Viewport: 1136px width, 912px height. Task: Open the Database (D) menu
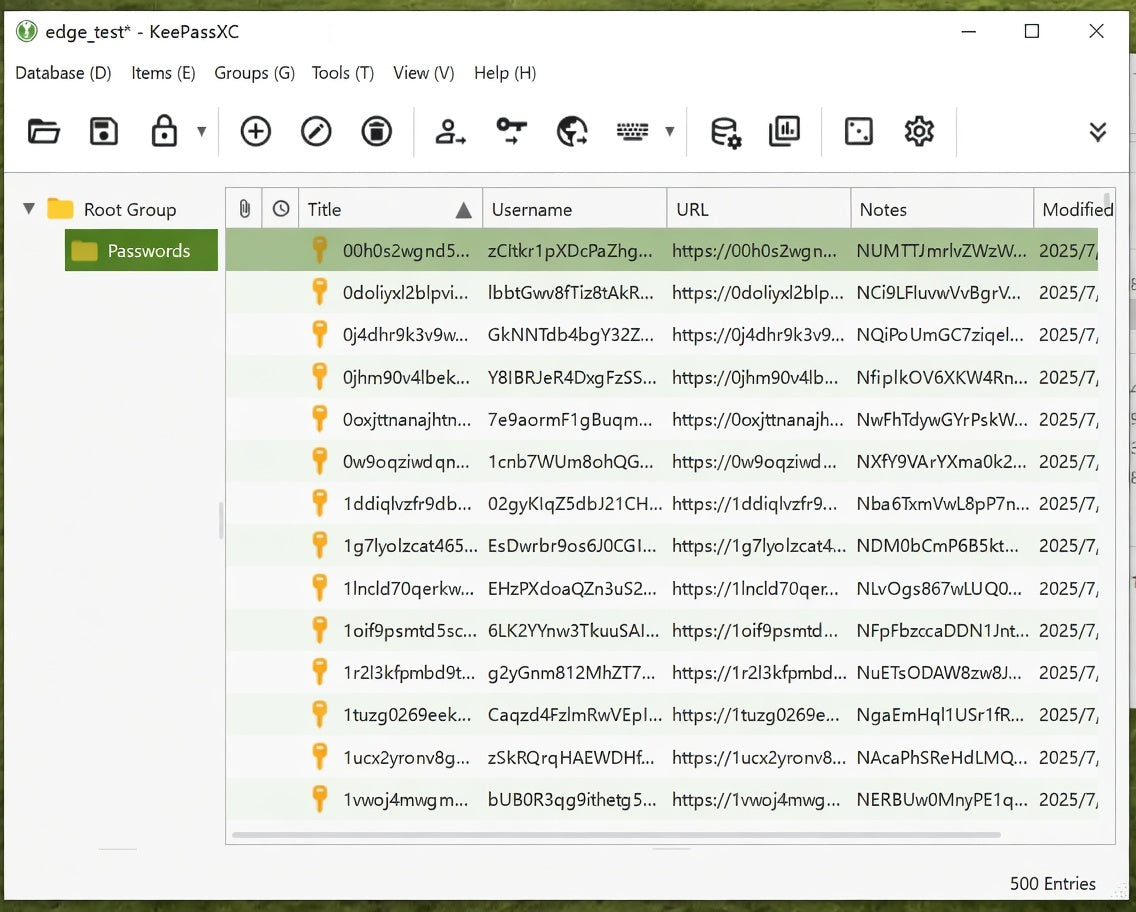[x=63, y=73]
